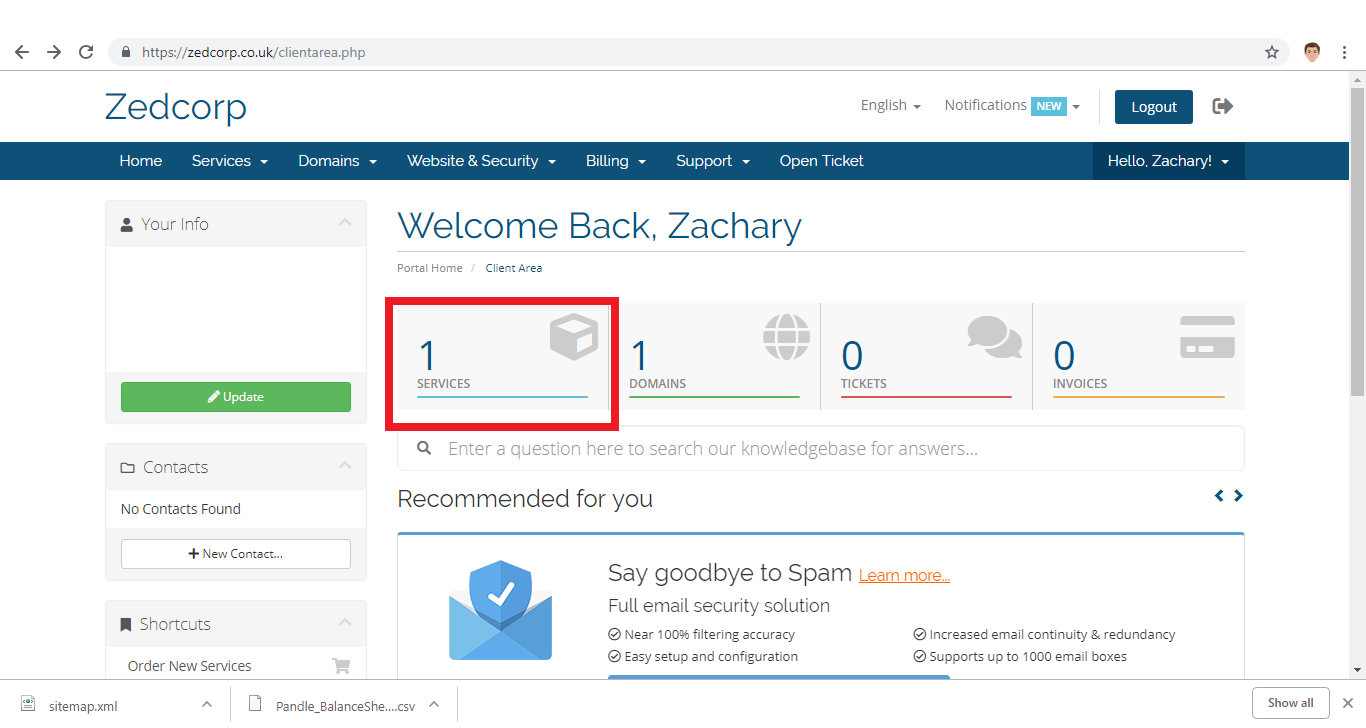
Task: Go forward using the browser forward arrow
Action: pyautogui.click(x=54, y=52)
